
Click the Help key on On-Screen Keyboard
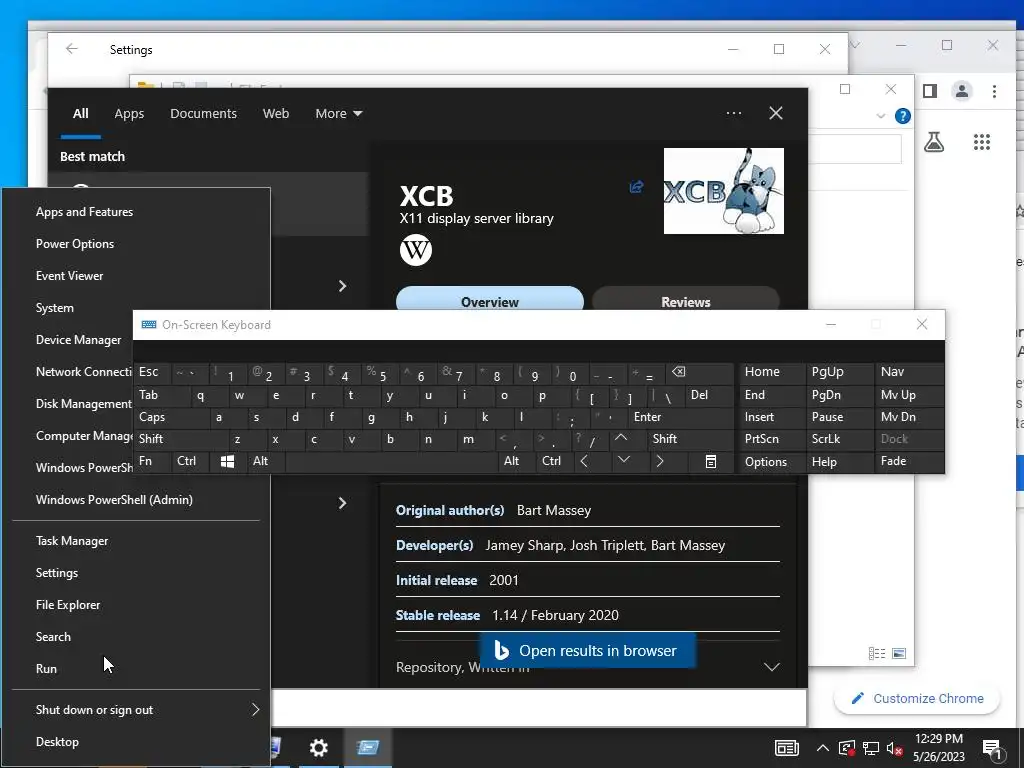coord(840,462)
